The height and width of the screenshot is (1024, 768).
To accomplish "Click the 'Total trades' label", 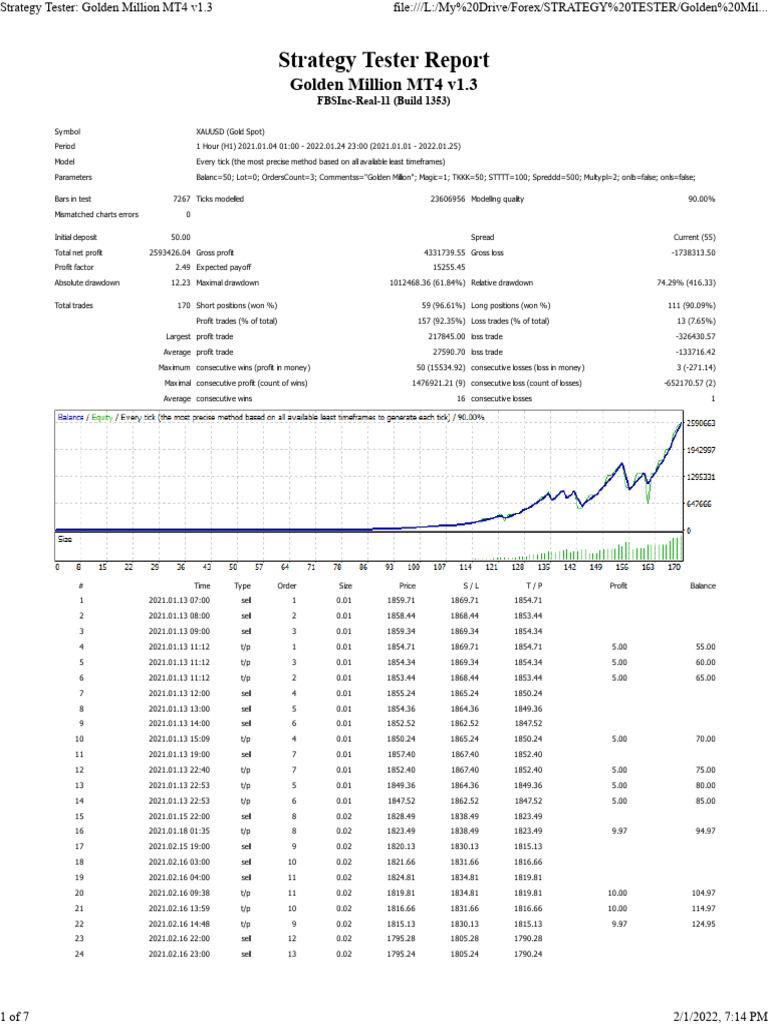I will pyautogui.click(x=74, y=306).
